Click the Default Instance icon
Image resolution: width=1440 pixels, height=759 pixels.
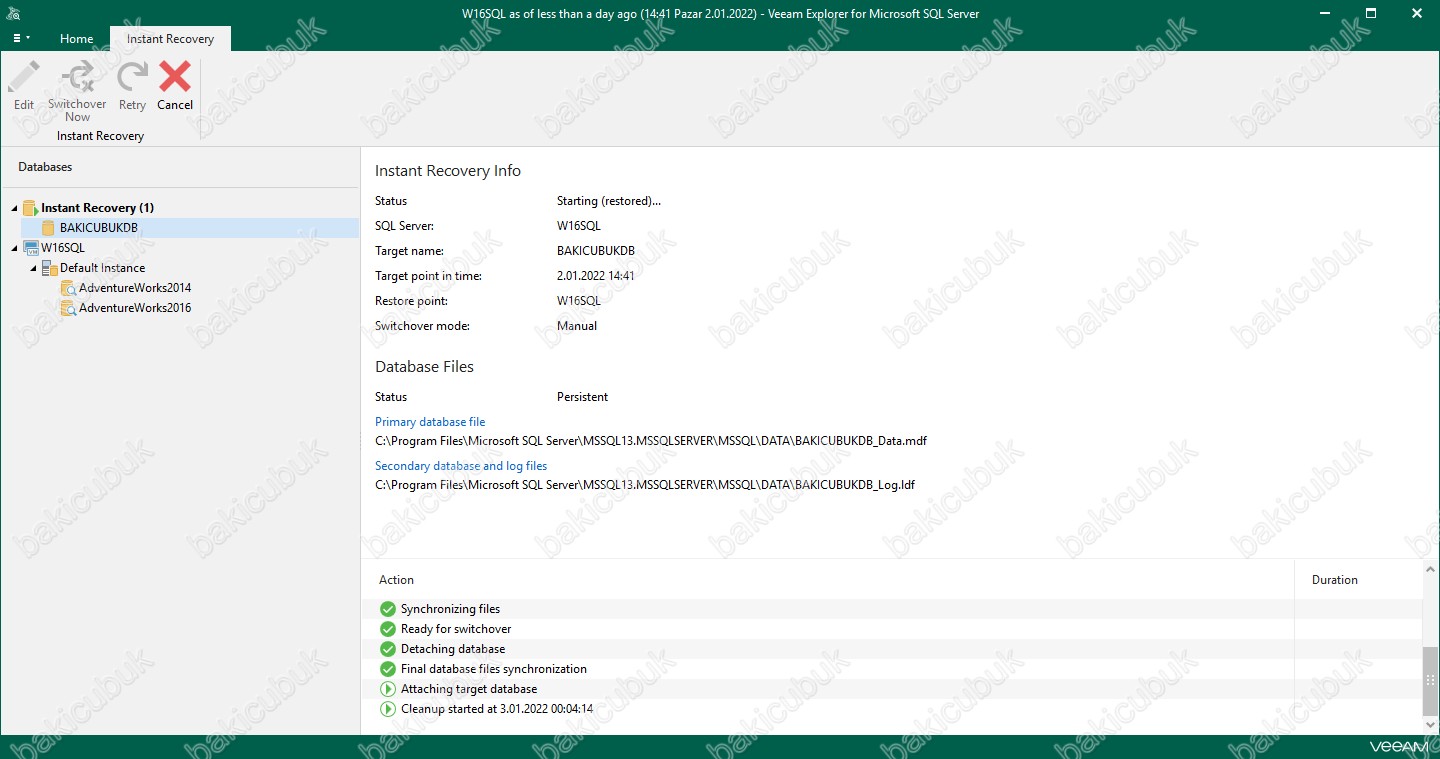pos(49,268)
